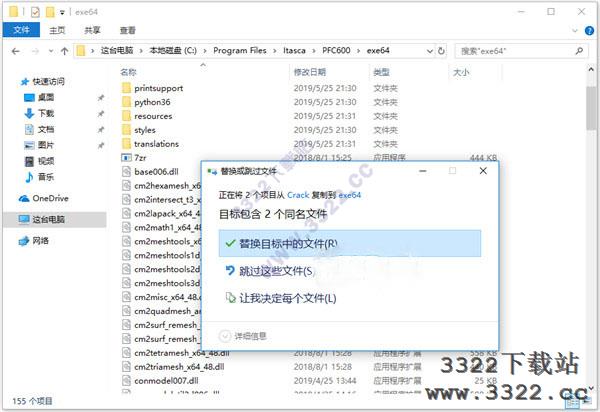The width and height of the screenshot is (600, 412).
Task: Click Itasca breadcrumb segment
Action: point(294,50)
